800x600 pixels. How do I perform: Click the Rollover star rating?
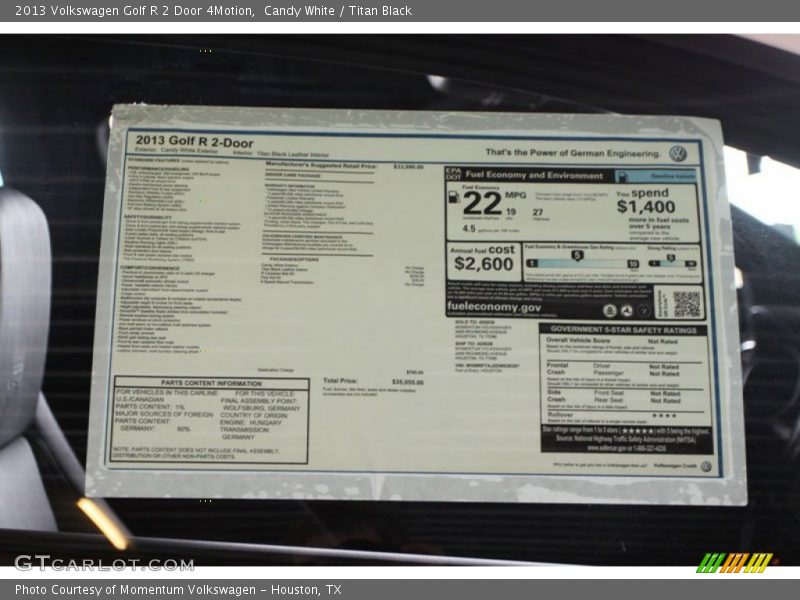tap(664, 415)
